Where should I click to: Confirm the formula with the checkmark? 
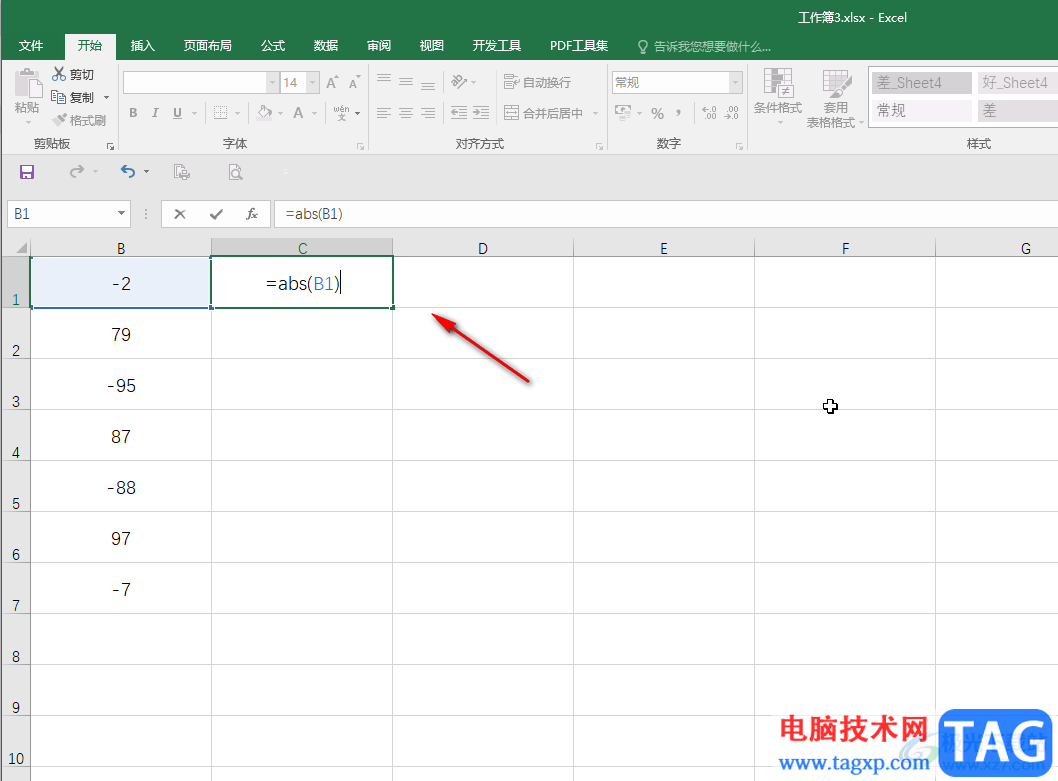[216, 214]
